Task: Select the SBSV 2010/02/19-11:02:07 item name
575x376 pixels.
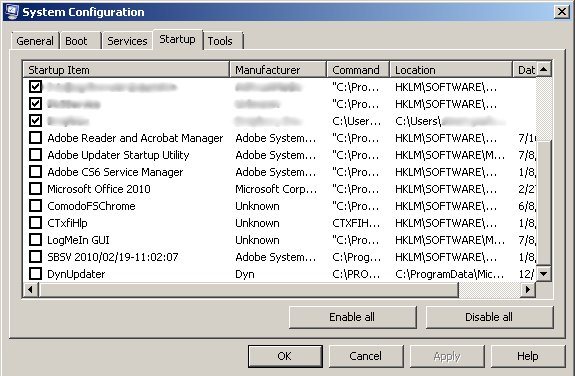Action: [113, 257]
